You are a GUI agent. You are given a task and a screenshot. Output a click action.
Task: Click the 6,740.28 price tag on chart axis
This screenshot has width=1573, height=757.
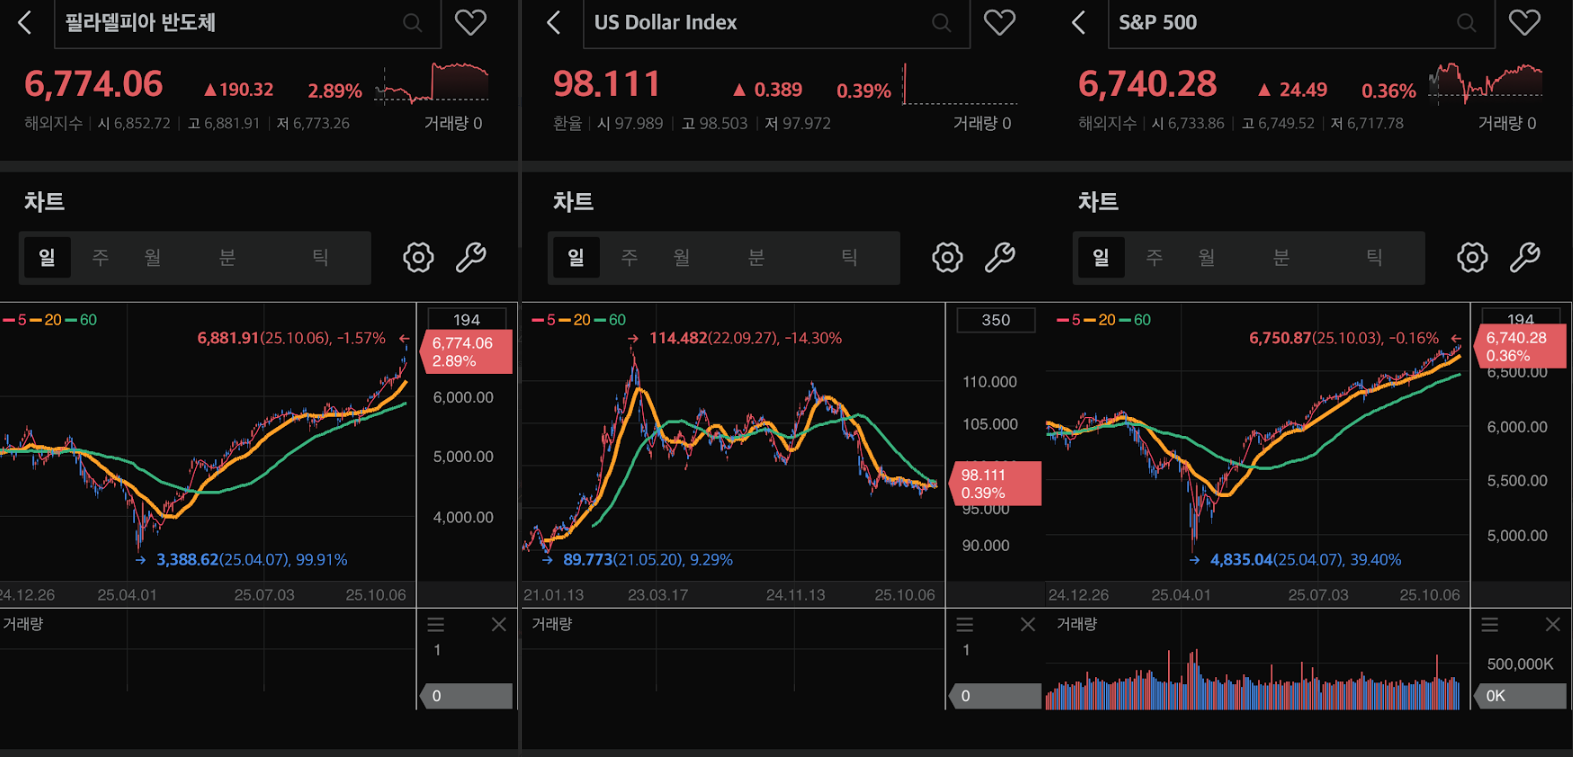[1520, 347]
